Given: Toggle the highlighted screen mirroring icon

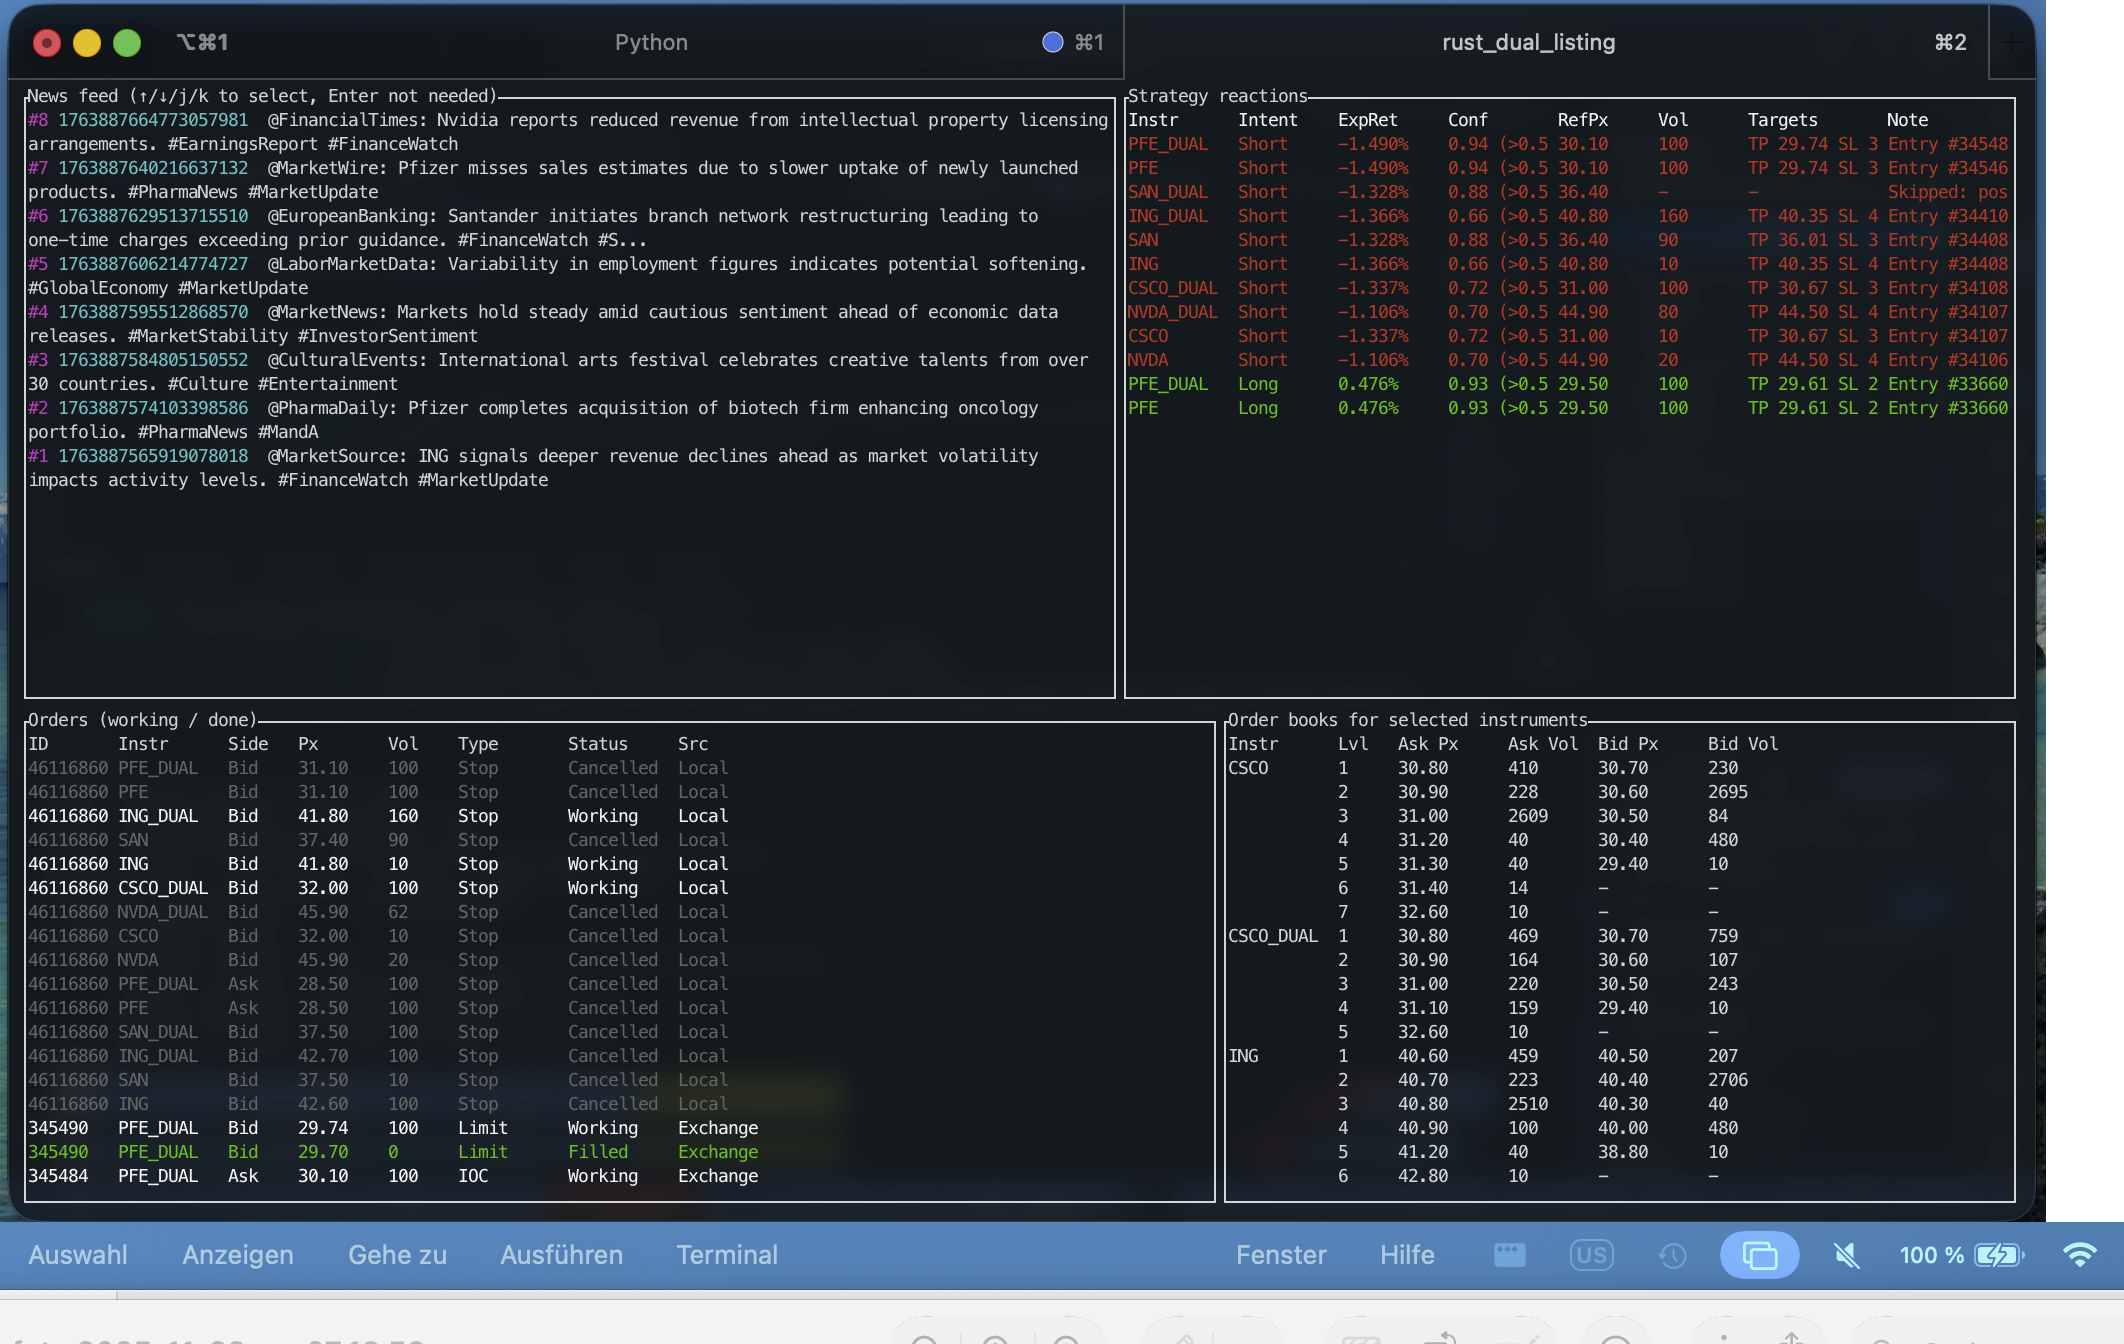Looking at the screenshot, I should (x=1759, y=1255).
